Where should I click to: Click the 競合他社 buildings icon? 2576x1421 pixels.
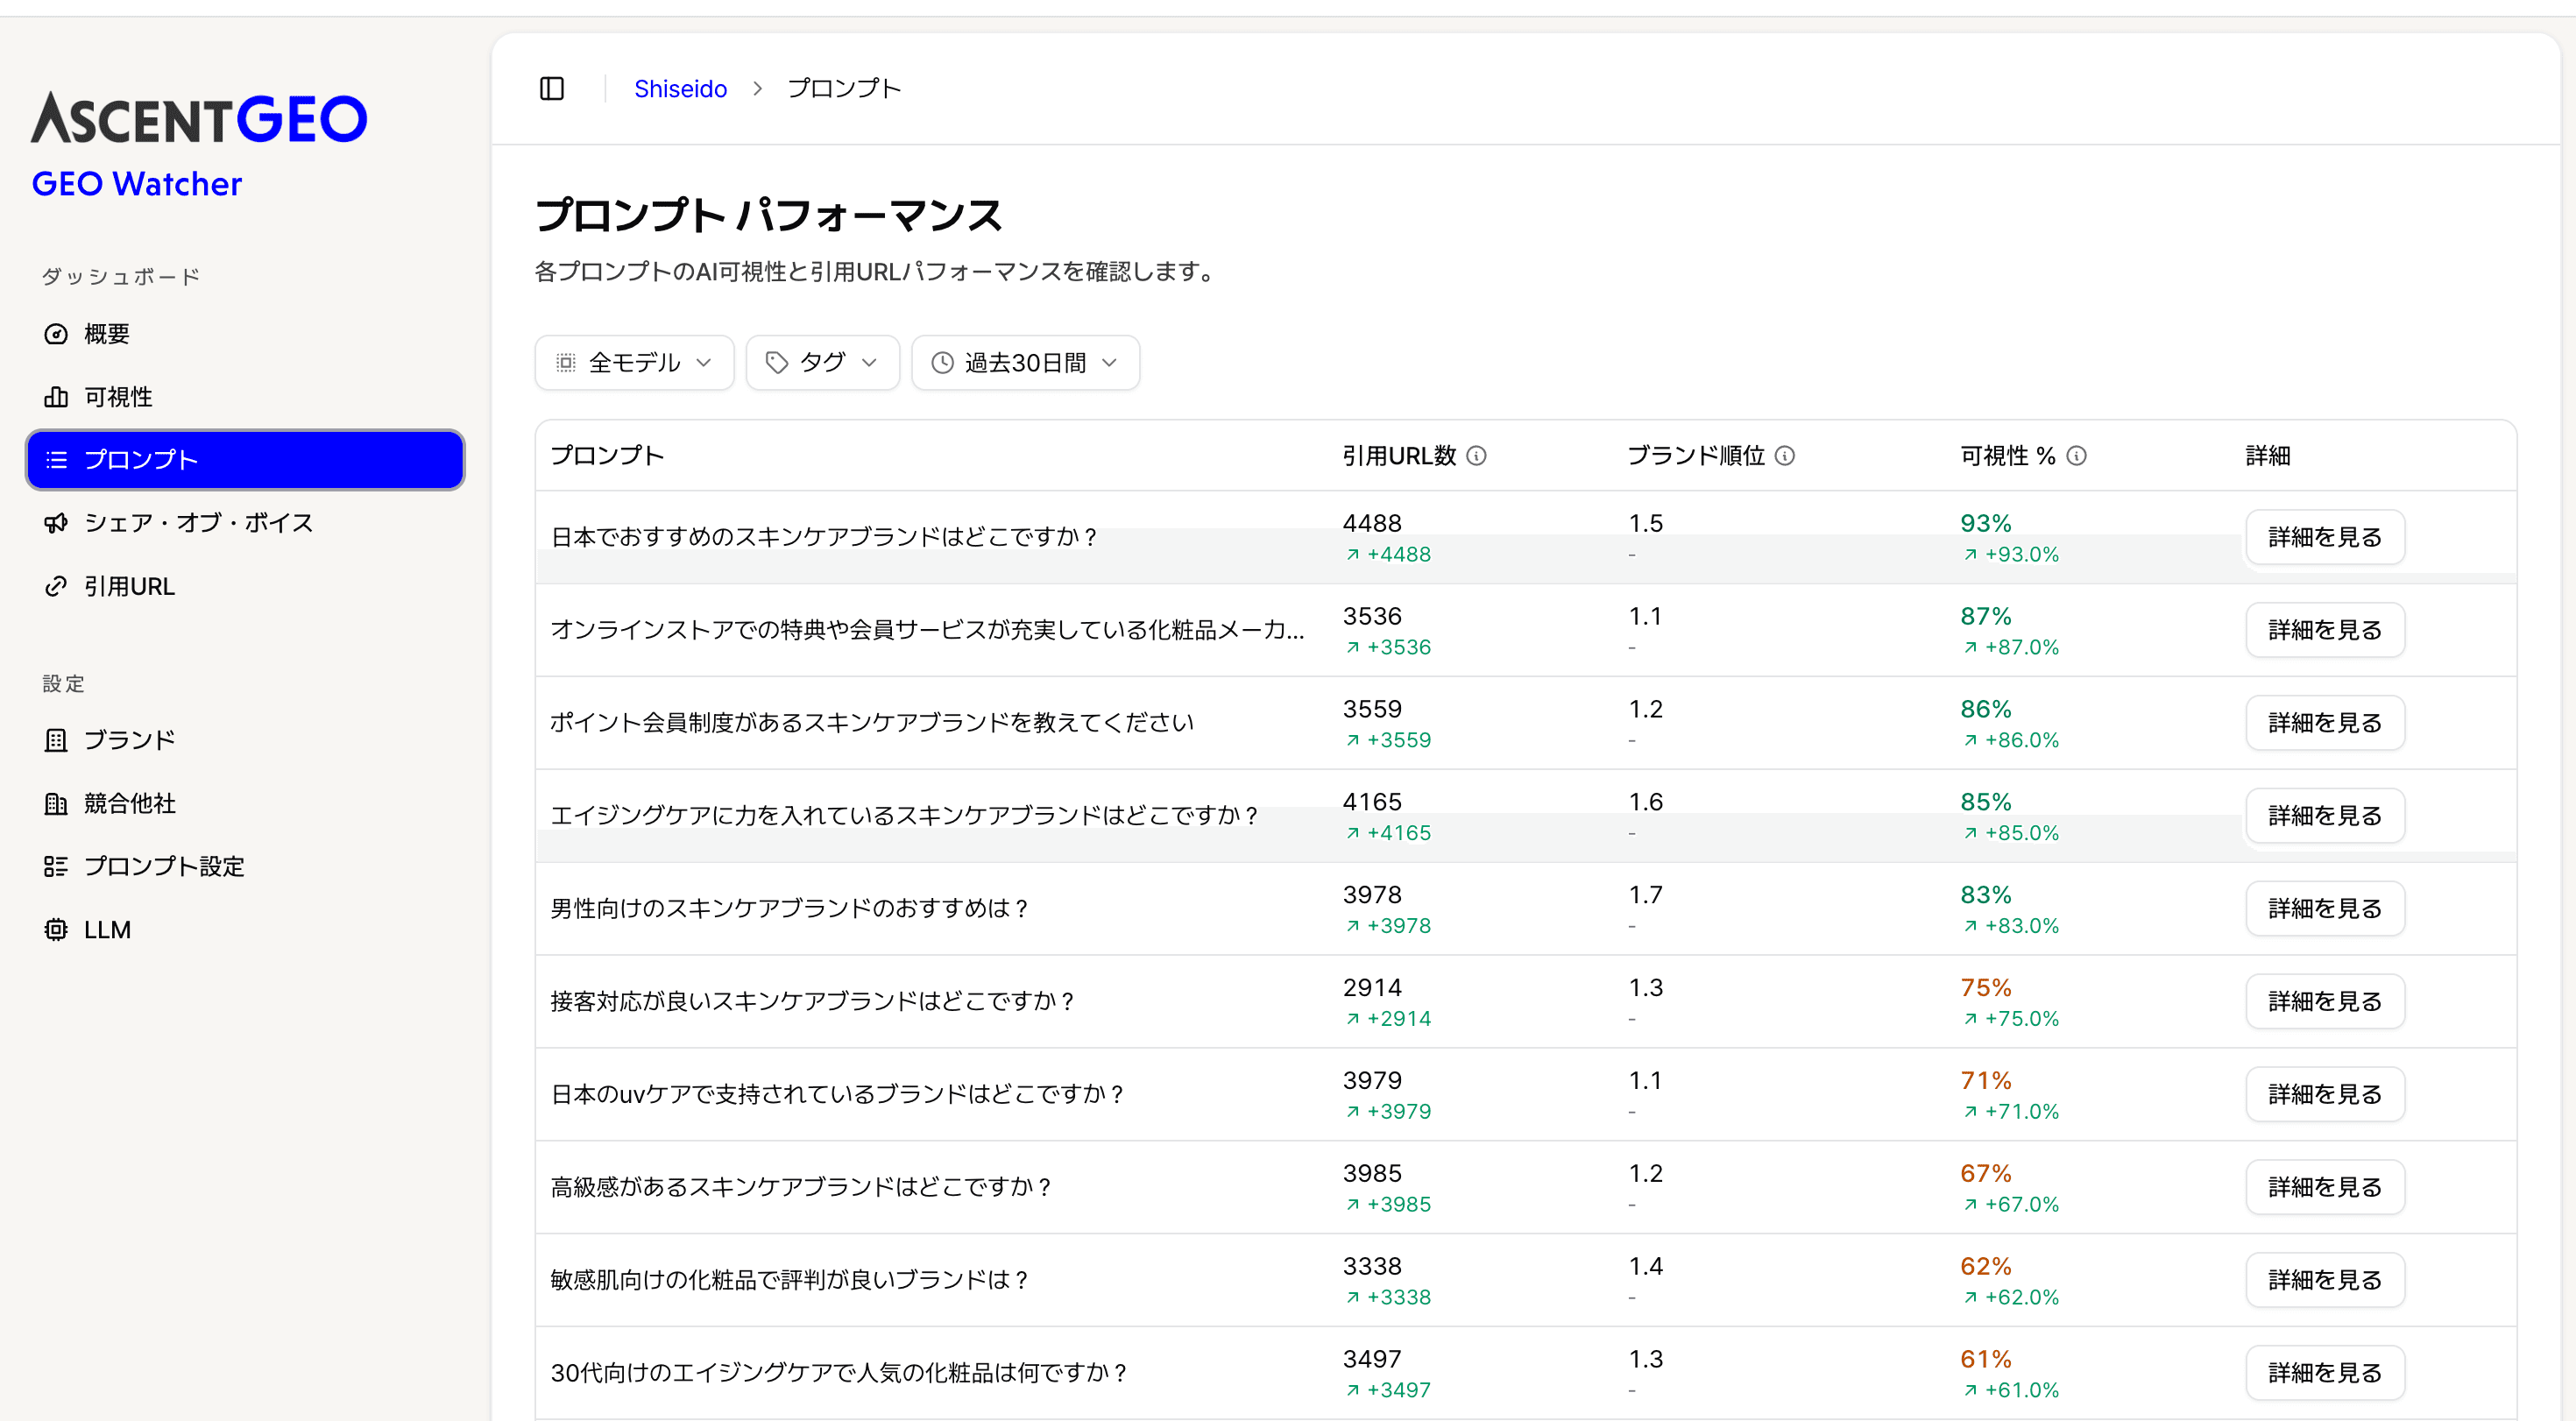pos(56,803)
